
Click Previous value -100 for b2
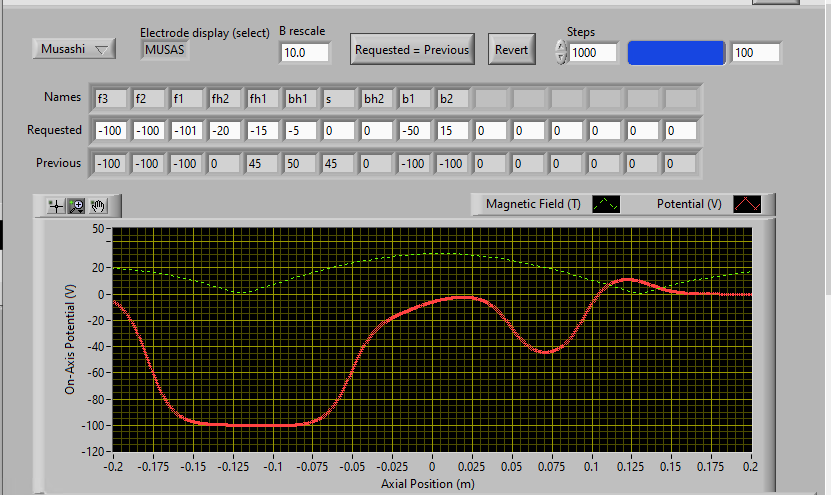pos(453,163)
